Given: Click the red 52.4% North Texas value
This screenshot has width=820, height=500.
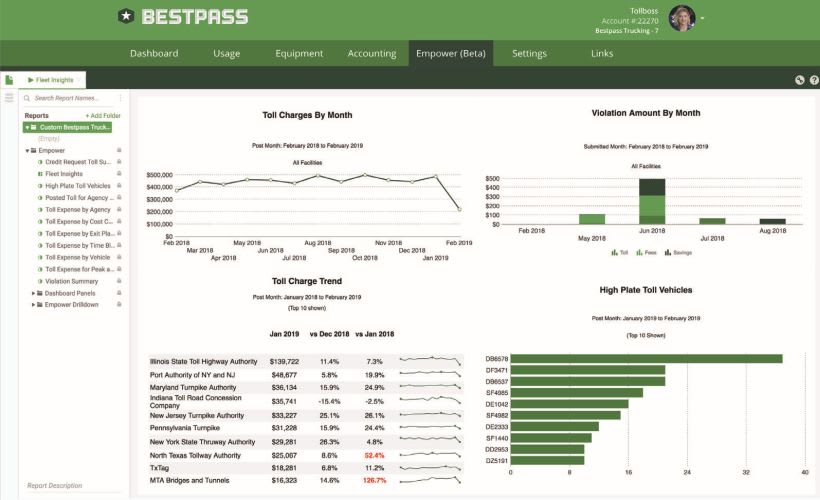Looking at the screenshot, I should click(374, 456).
